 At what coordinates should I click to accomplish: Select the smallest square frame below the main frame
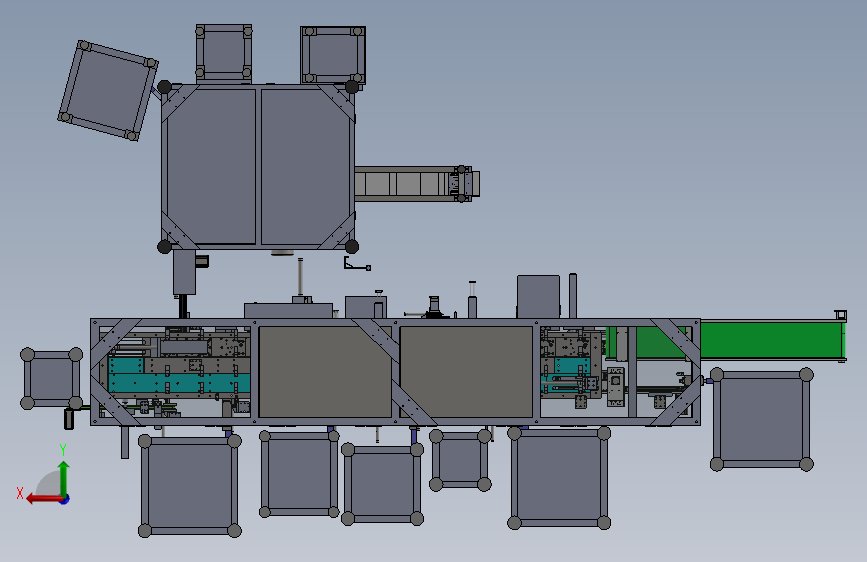460,460
